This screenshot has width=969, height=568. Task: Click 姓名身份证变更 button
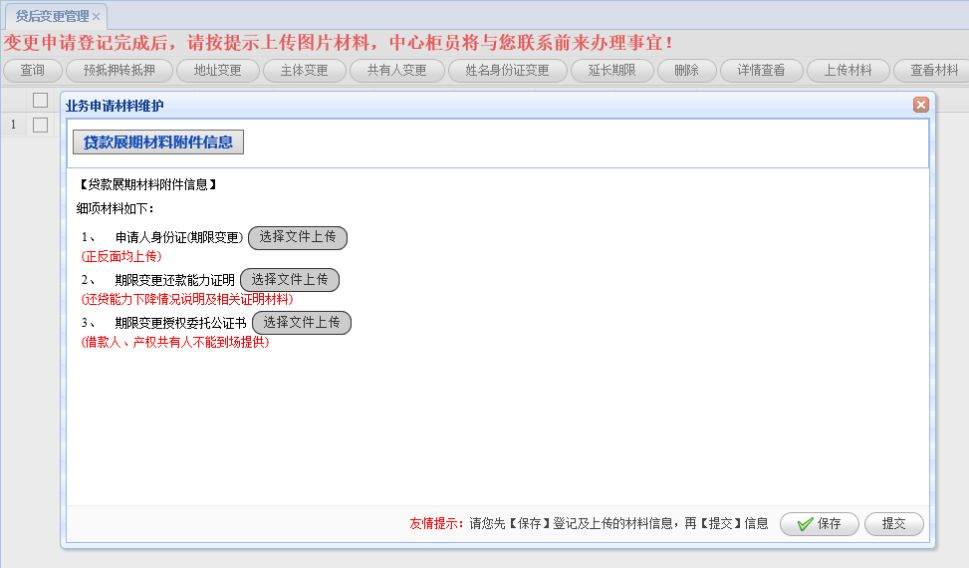507,70
